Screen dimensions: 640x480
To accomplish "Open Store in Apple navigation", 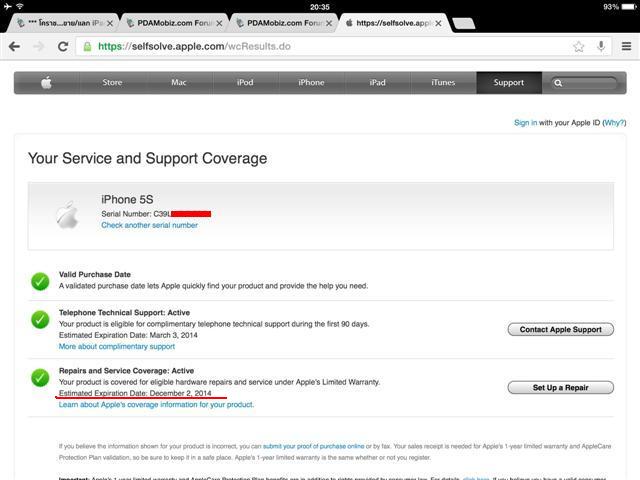I will [x=112, y=82].
